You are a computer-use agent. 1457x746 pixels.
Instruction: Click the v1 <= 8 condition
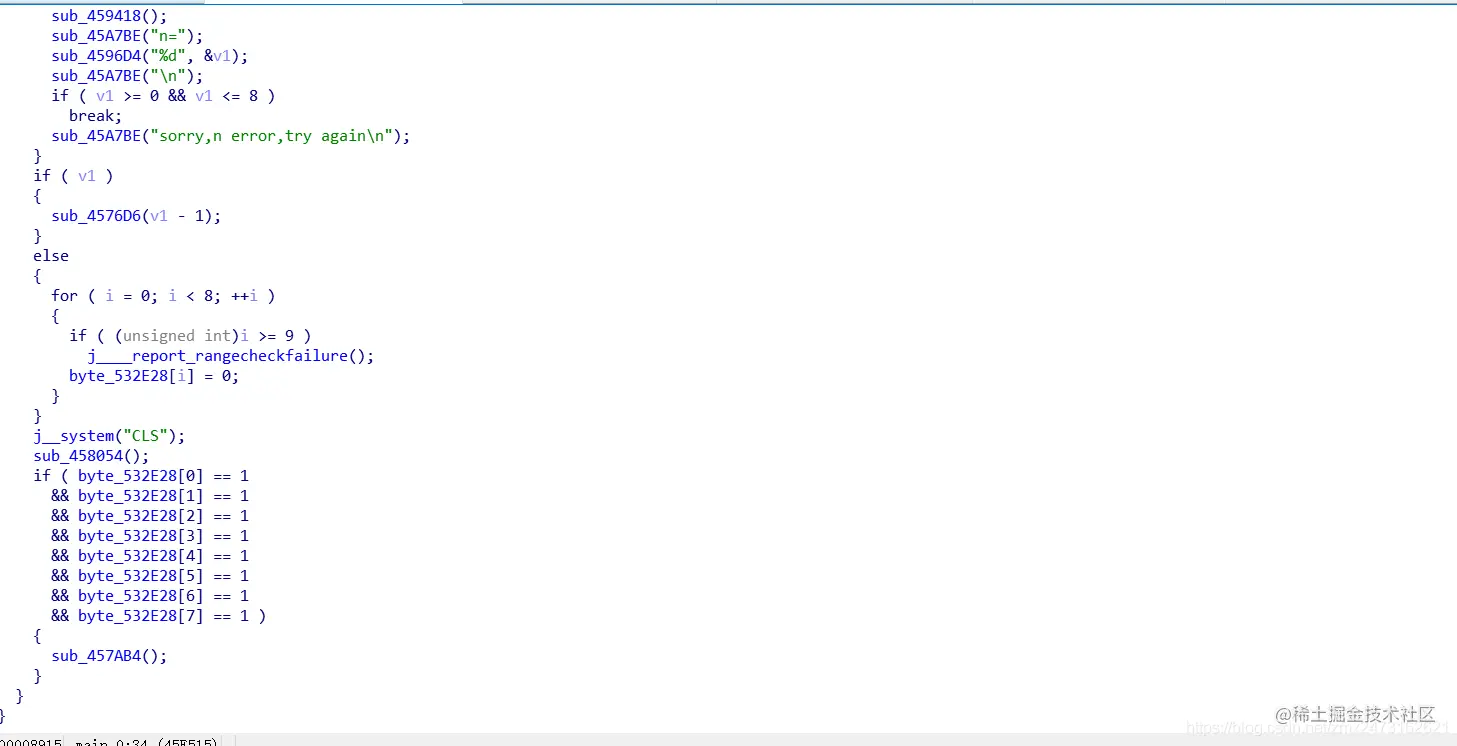pos(226,96)
